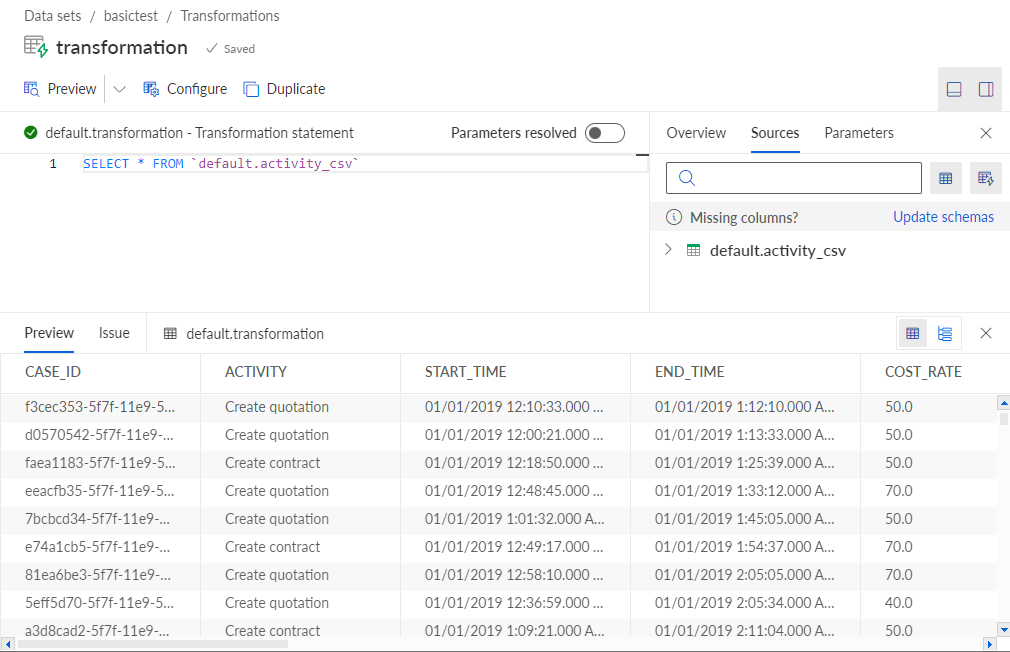Expand the default.activity_csv source tree
This screenshot has height=652, width=1010.
[x=668, y=250]
